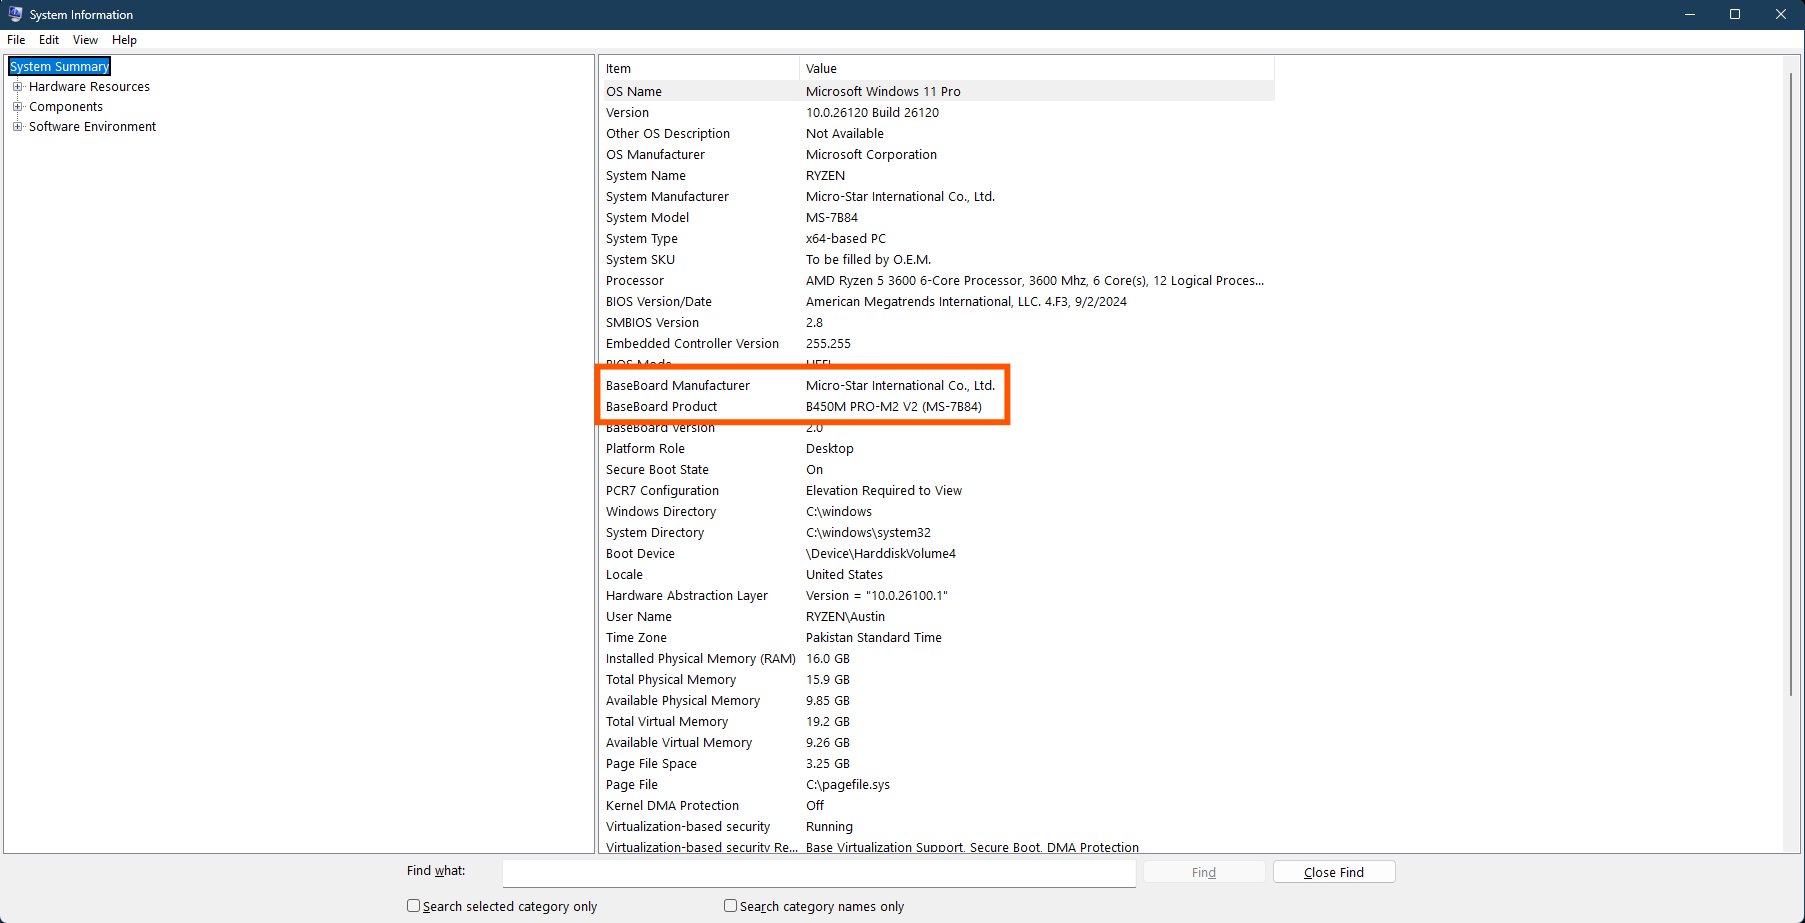Screen dimensions: 1805x923
Task: Select the Page File Space row
Action: click(x=937, y=763)
